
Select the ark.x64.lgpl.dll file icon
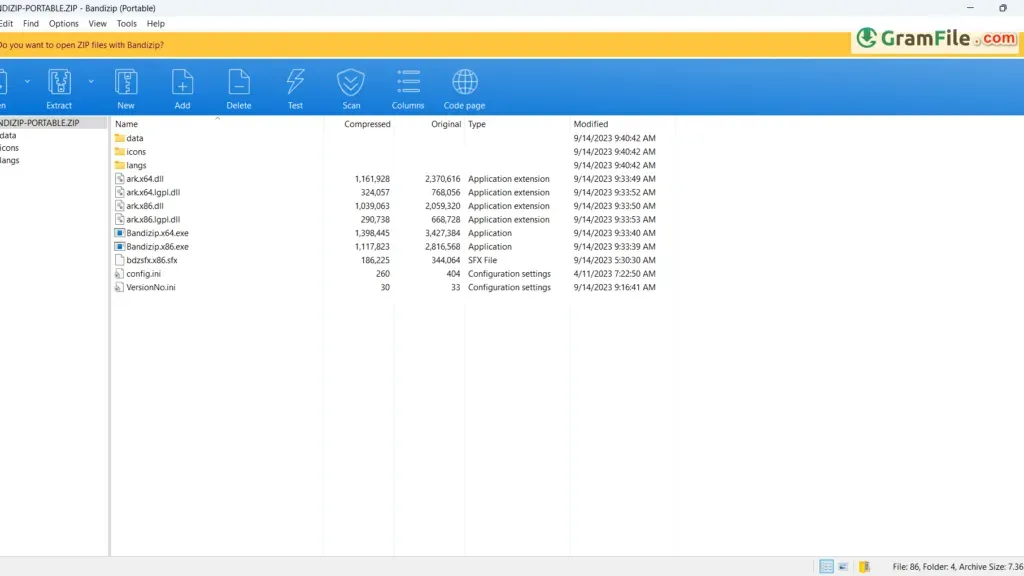[120, 192]
